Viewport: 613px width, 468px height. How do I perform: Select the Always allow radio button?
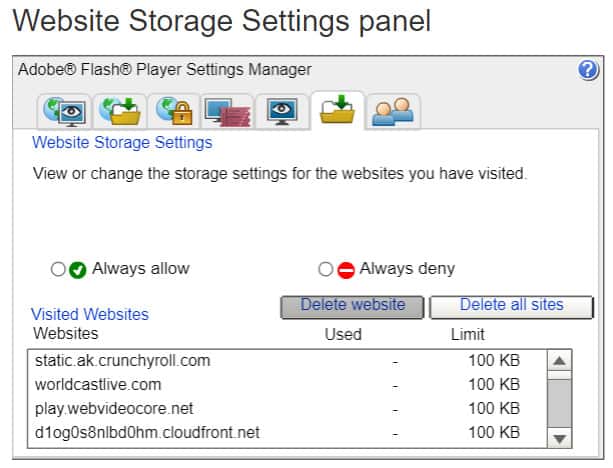pos(58,269)
